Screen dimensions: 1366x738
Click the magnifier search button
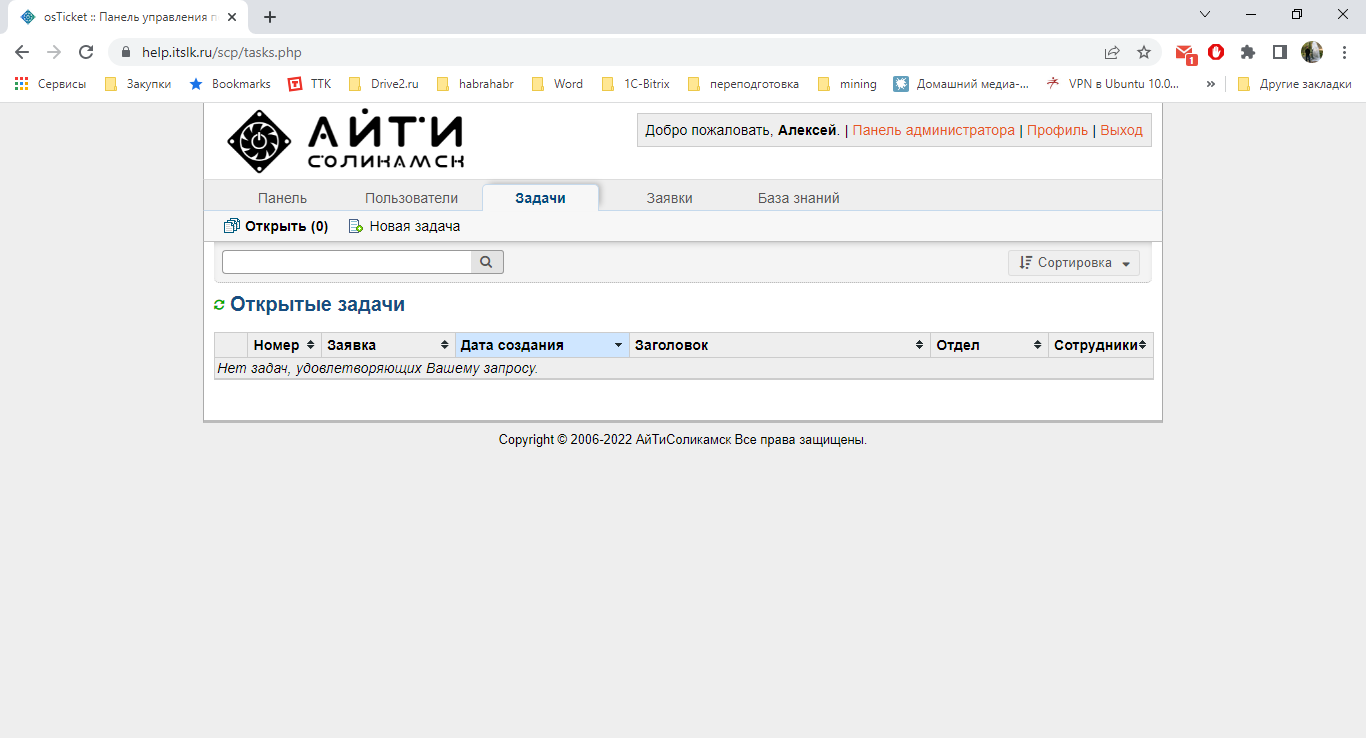[x=487, y=262]
